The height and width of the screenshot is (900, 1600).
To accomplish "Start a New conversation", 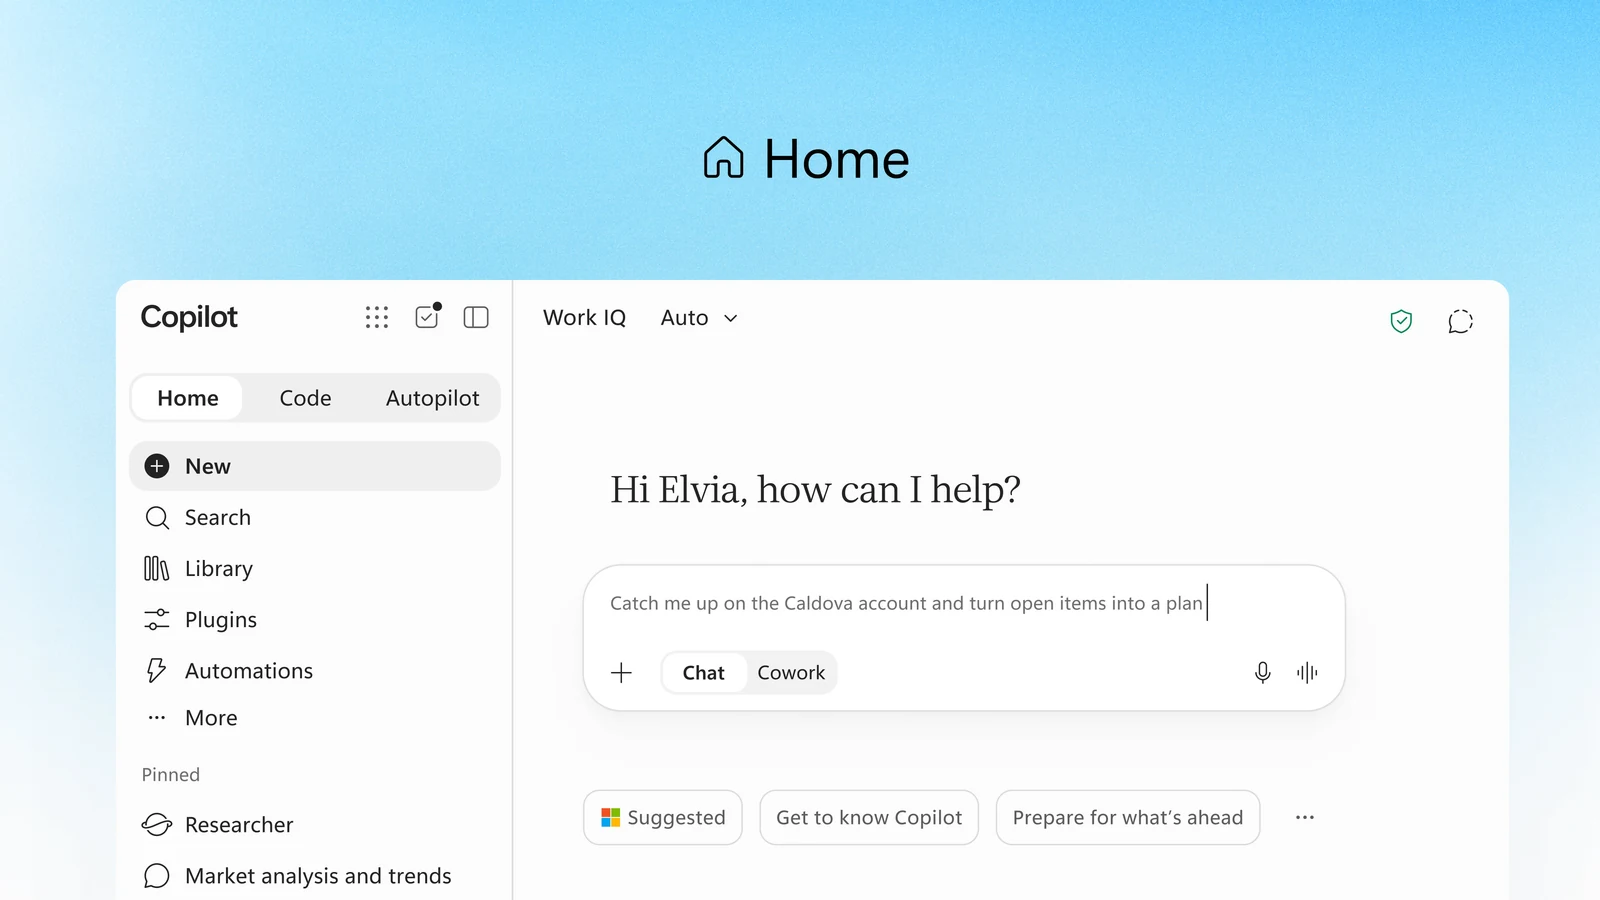I will click(x=315, y=466).
